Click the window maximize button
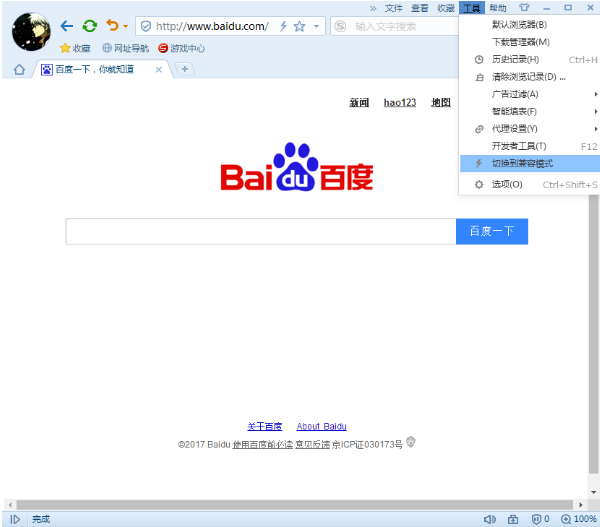 point(568,8)
